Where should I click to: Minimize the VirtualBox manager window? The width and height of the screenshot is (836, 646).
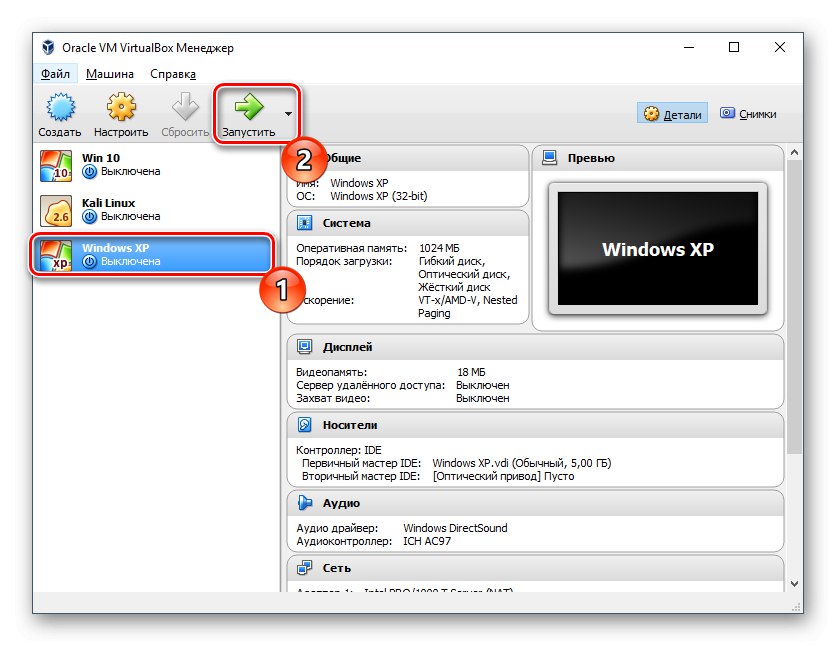tap(689, 47)
